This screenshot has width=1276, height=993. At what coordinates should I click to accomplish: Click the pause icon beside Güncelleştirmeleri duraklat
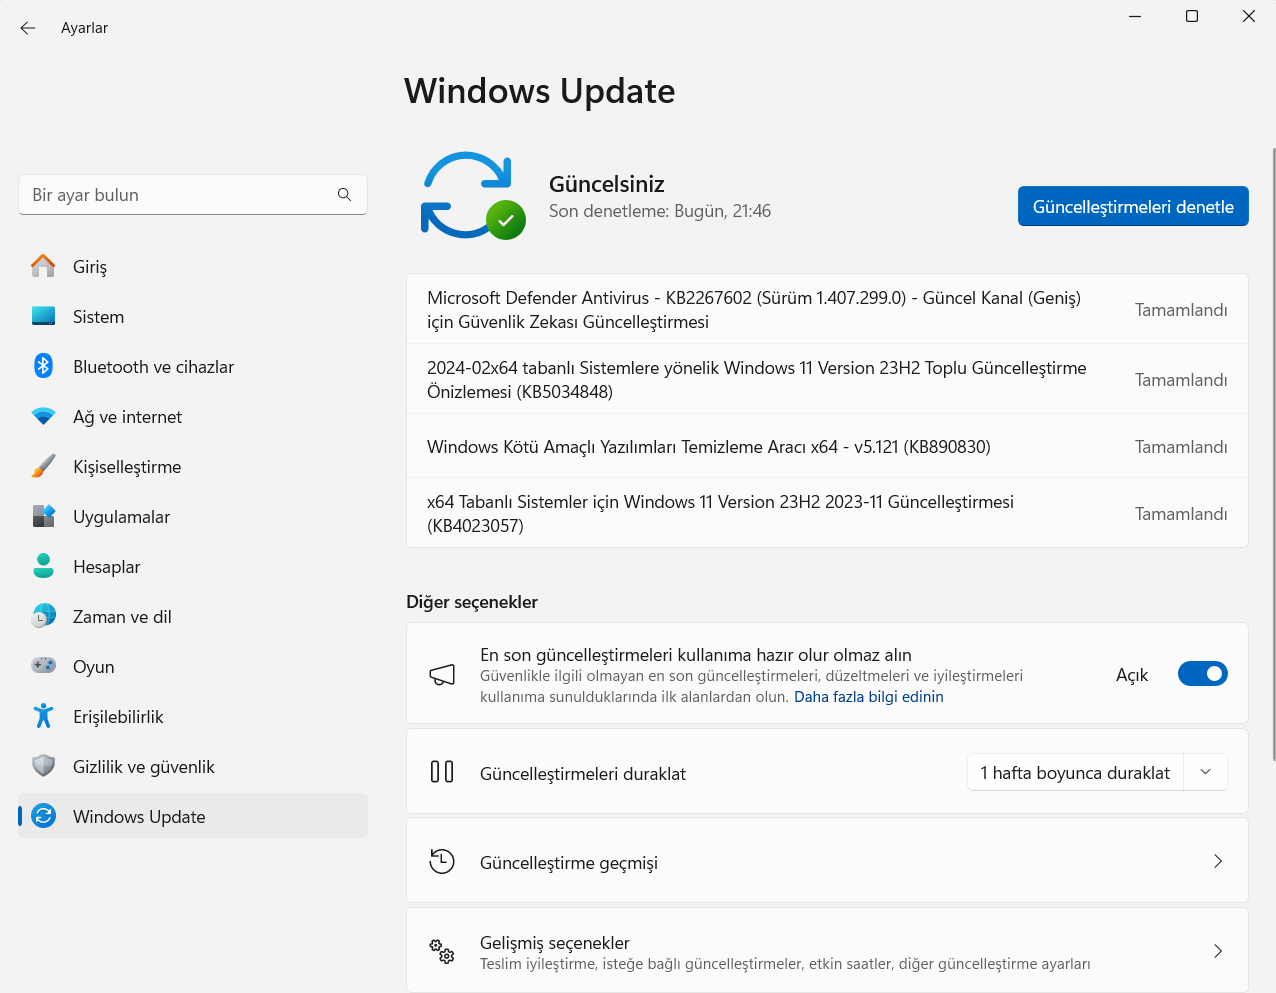(442, 772)
